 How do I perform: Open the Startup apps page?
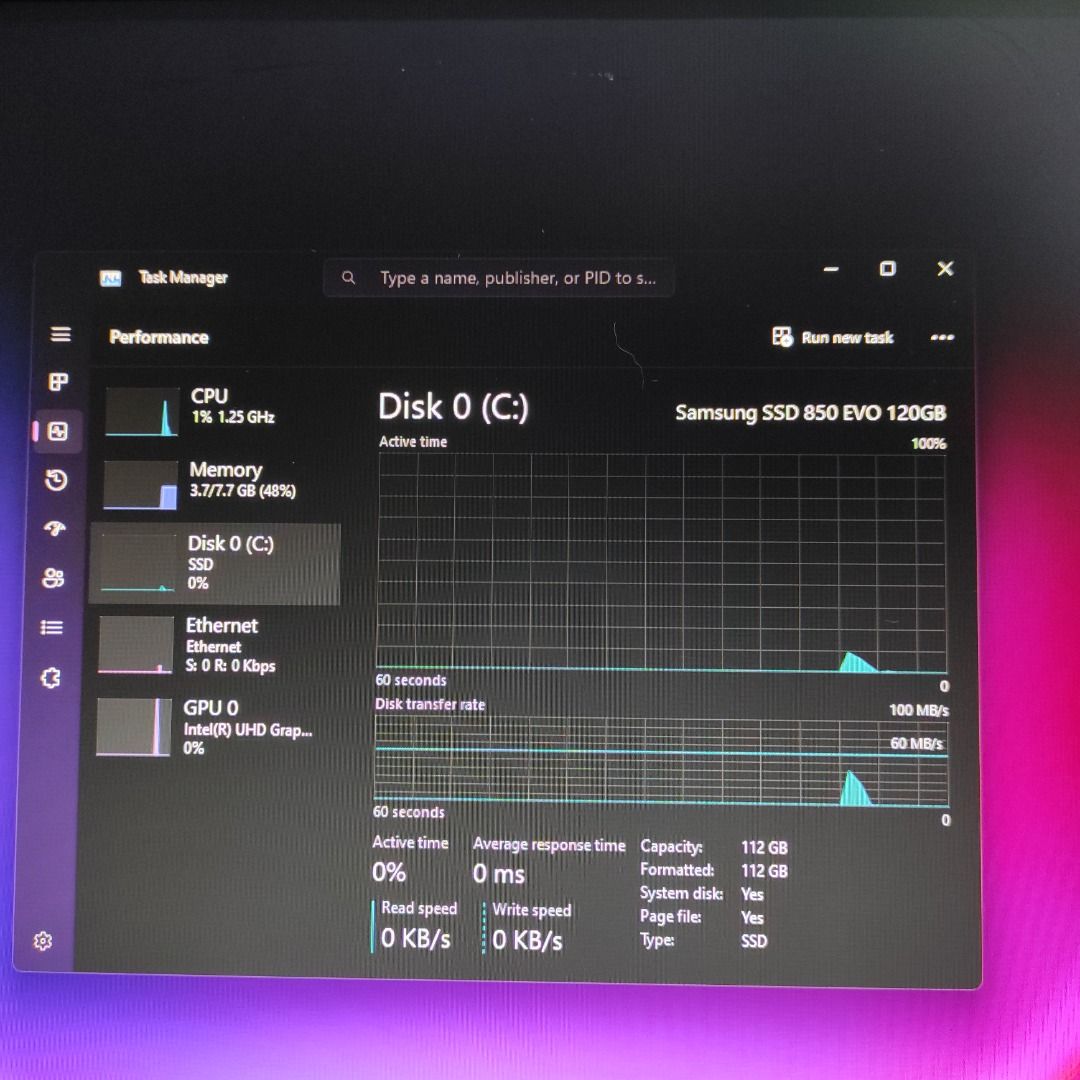56,528
